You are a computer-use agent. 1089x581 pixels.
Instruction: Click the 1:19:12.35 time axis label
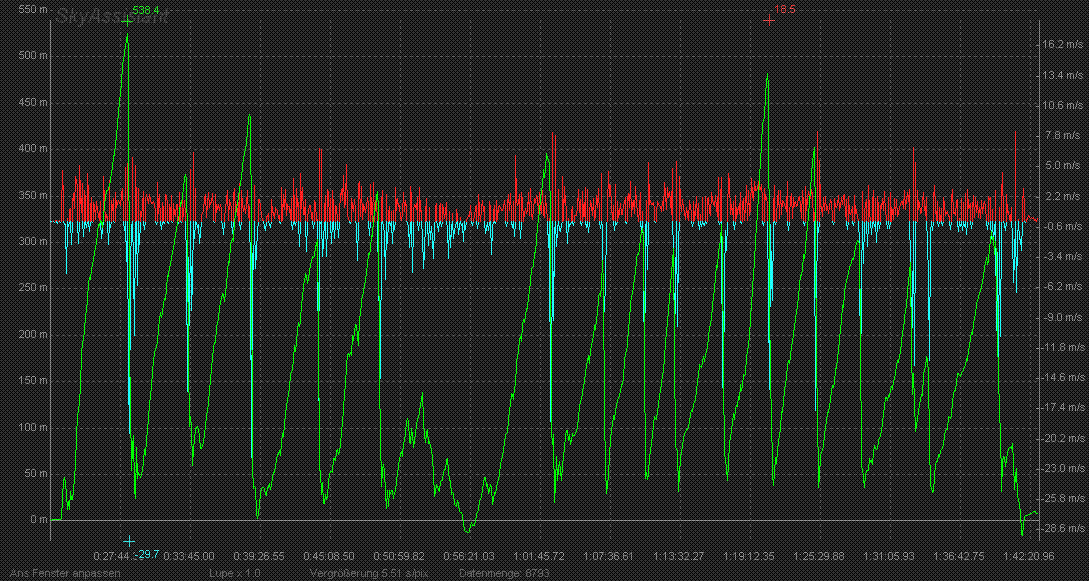[748, 555]
